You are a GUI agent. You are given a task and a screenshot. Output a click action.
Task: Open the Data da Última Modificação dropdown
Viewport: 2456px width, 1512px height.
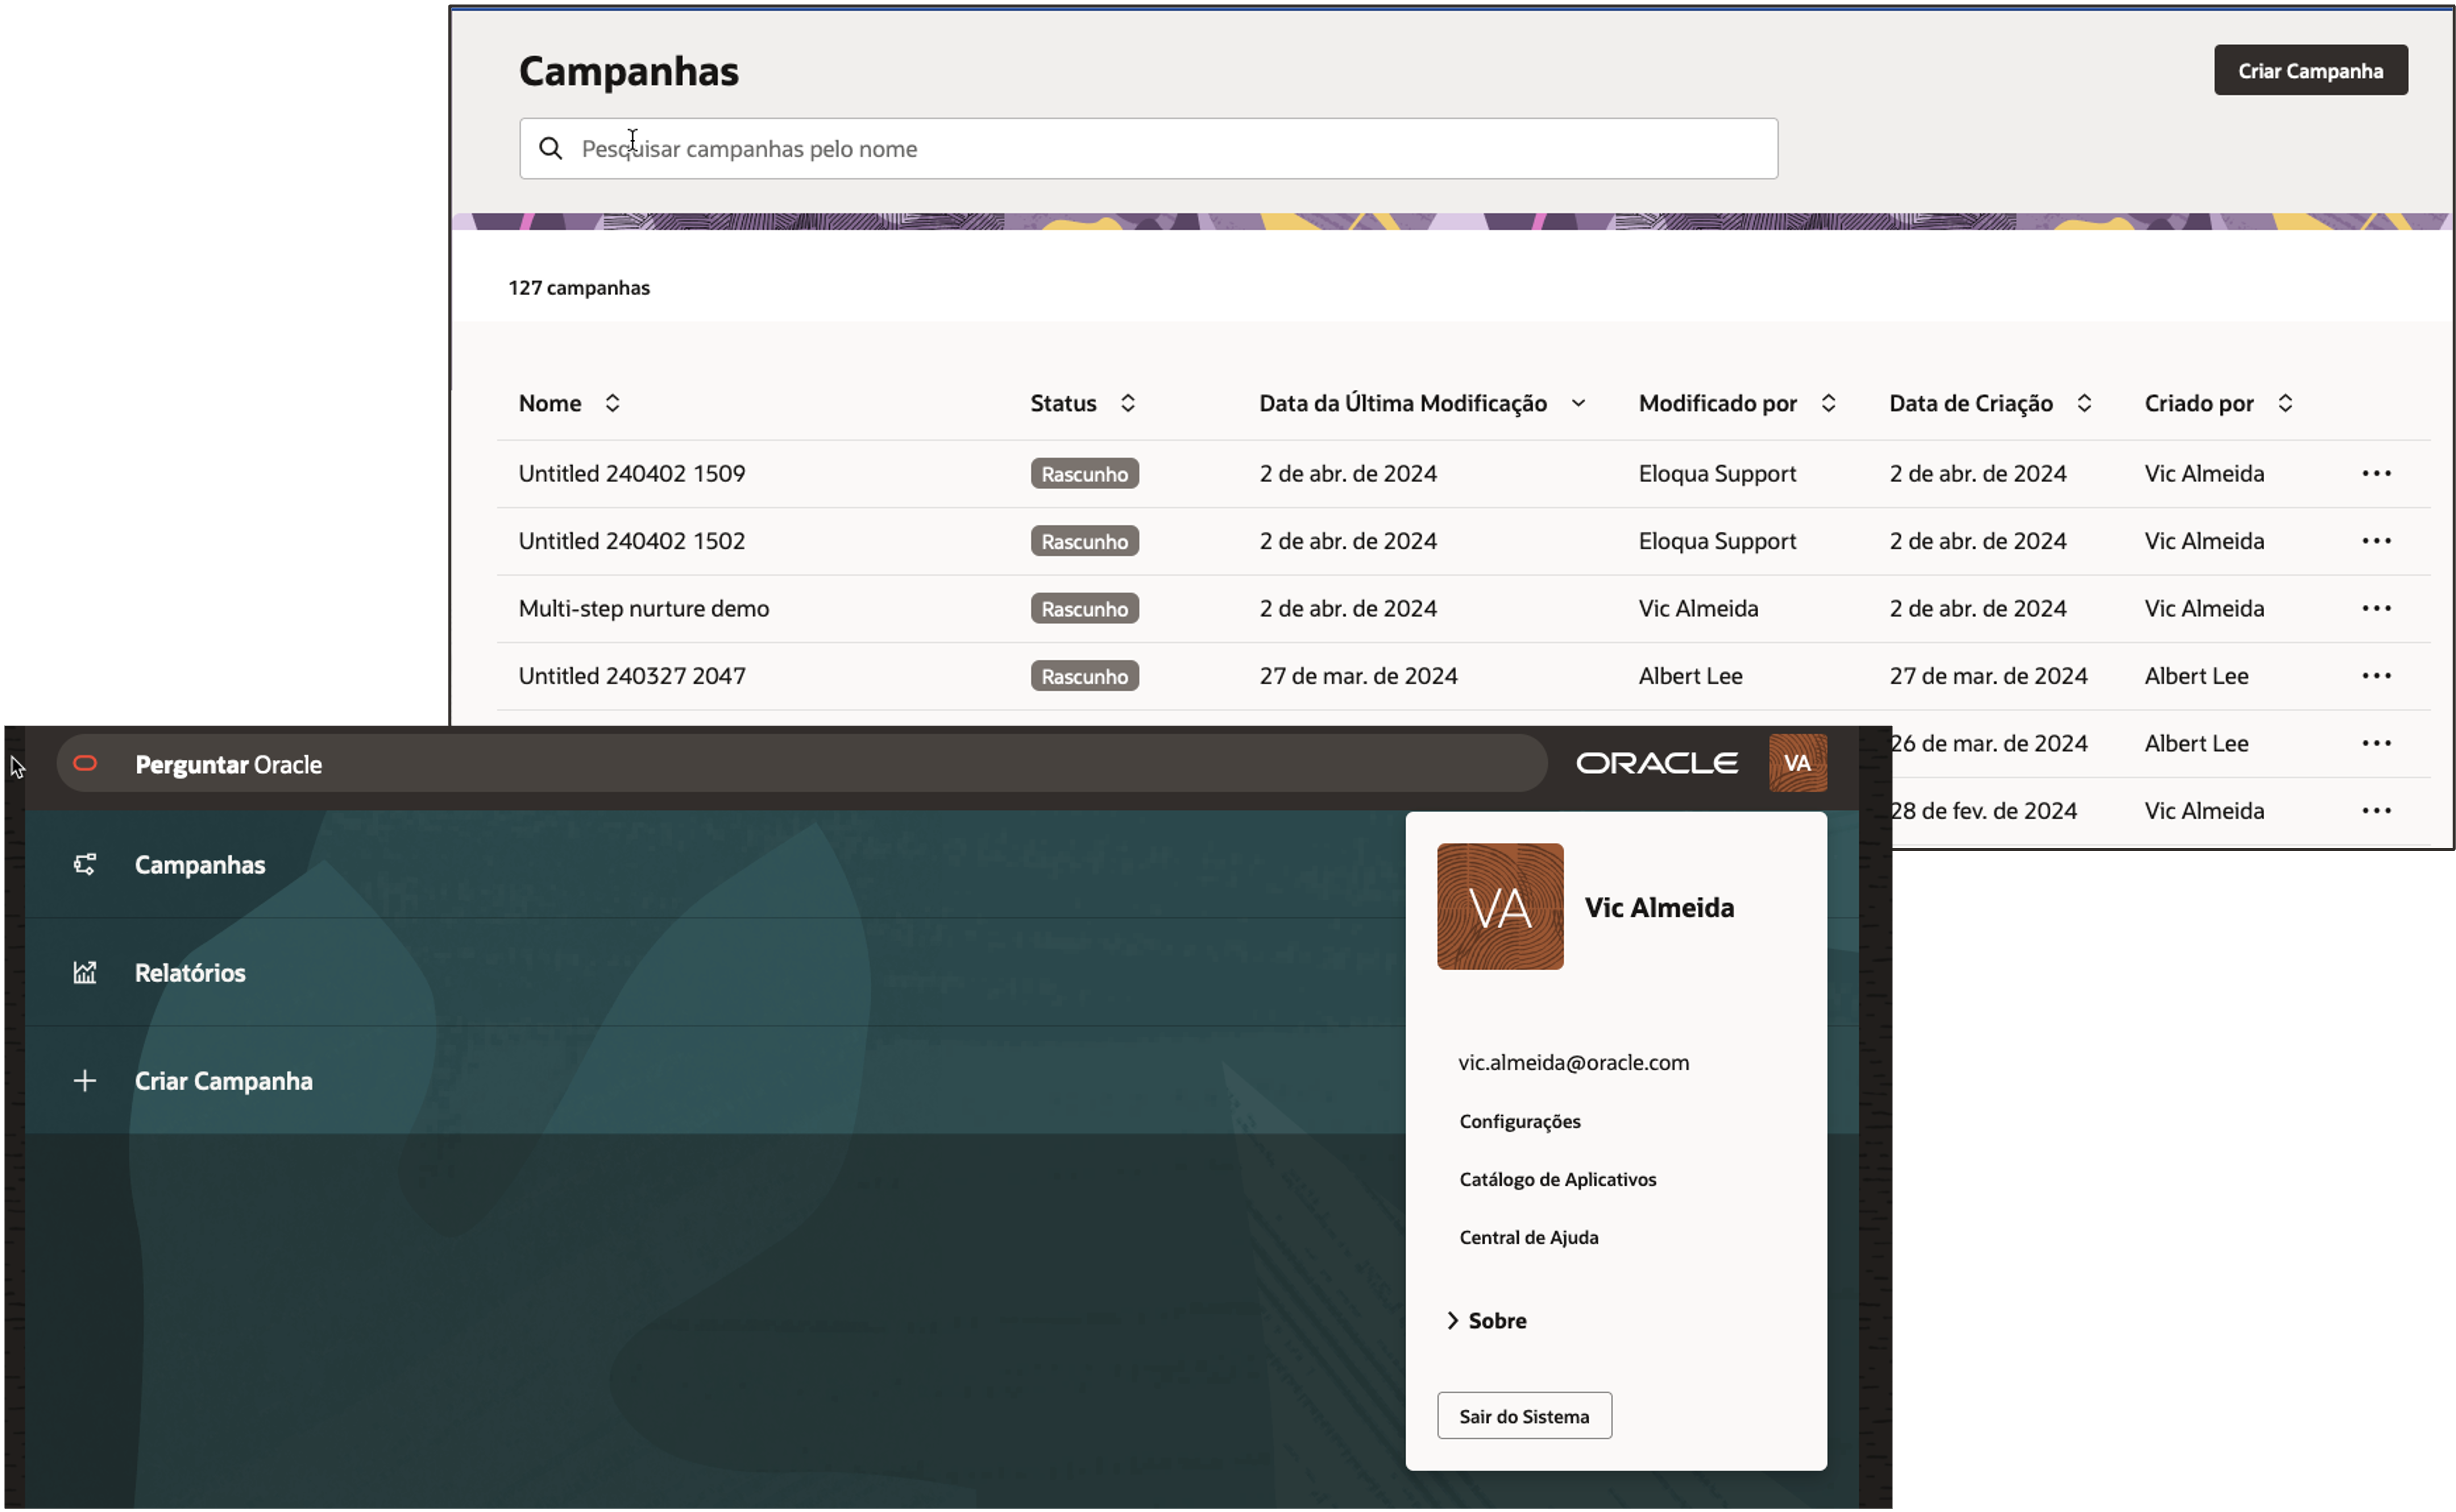(x=1578, y=403)
